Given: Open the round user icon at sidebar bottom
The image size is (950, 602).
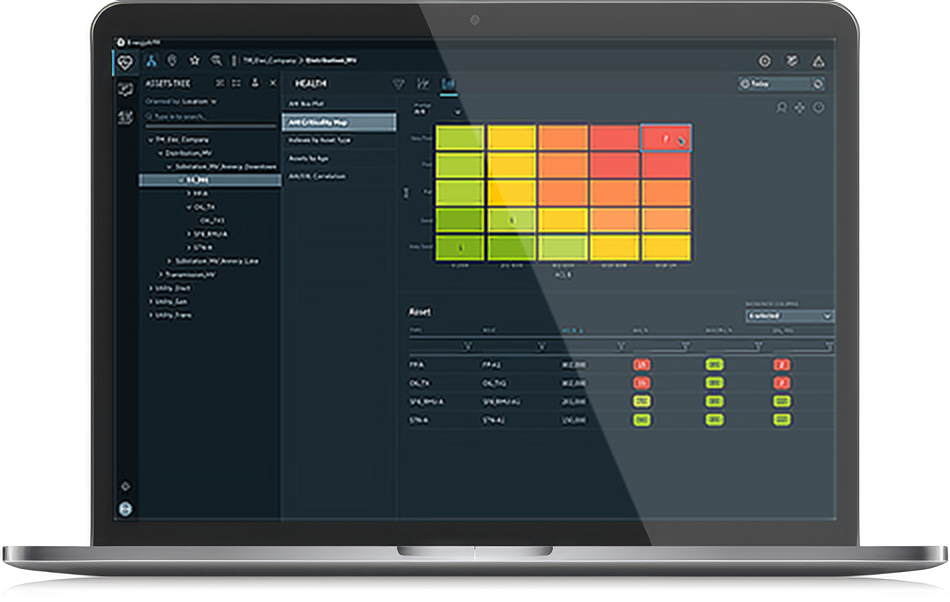Looking at the screenshot, I should [x=125, y=509].
